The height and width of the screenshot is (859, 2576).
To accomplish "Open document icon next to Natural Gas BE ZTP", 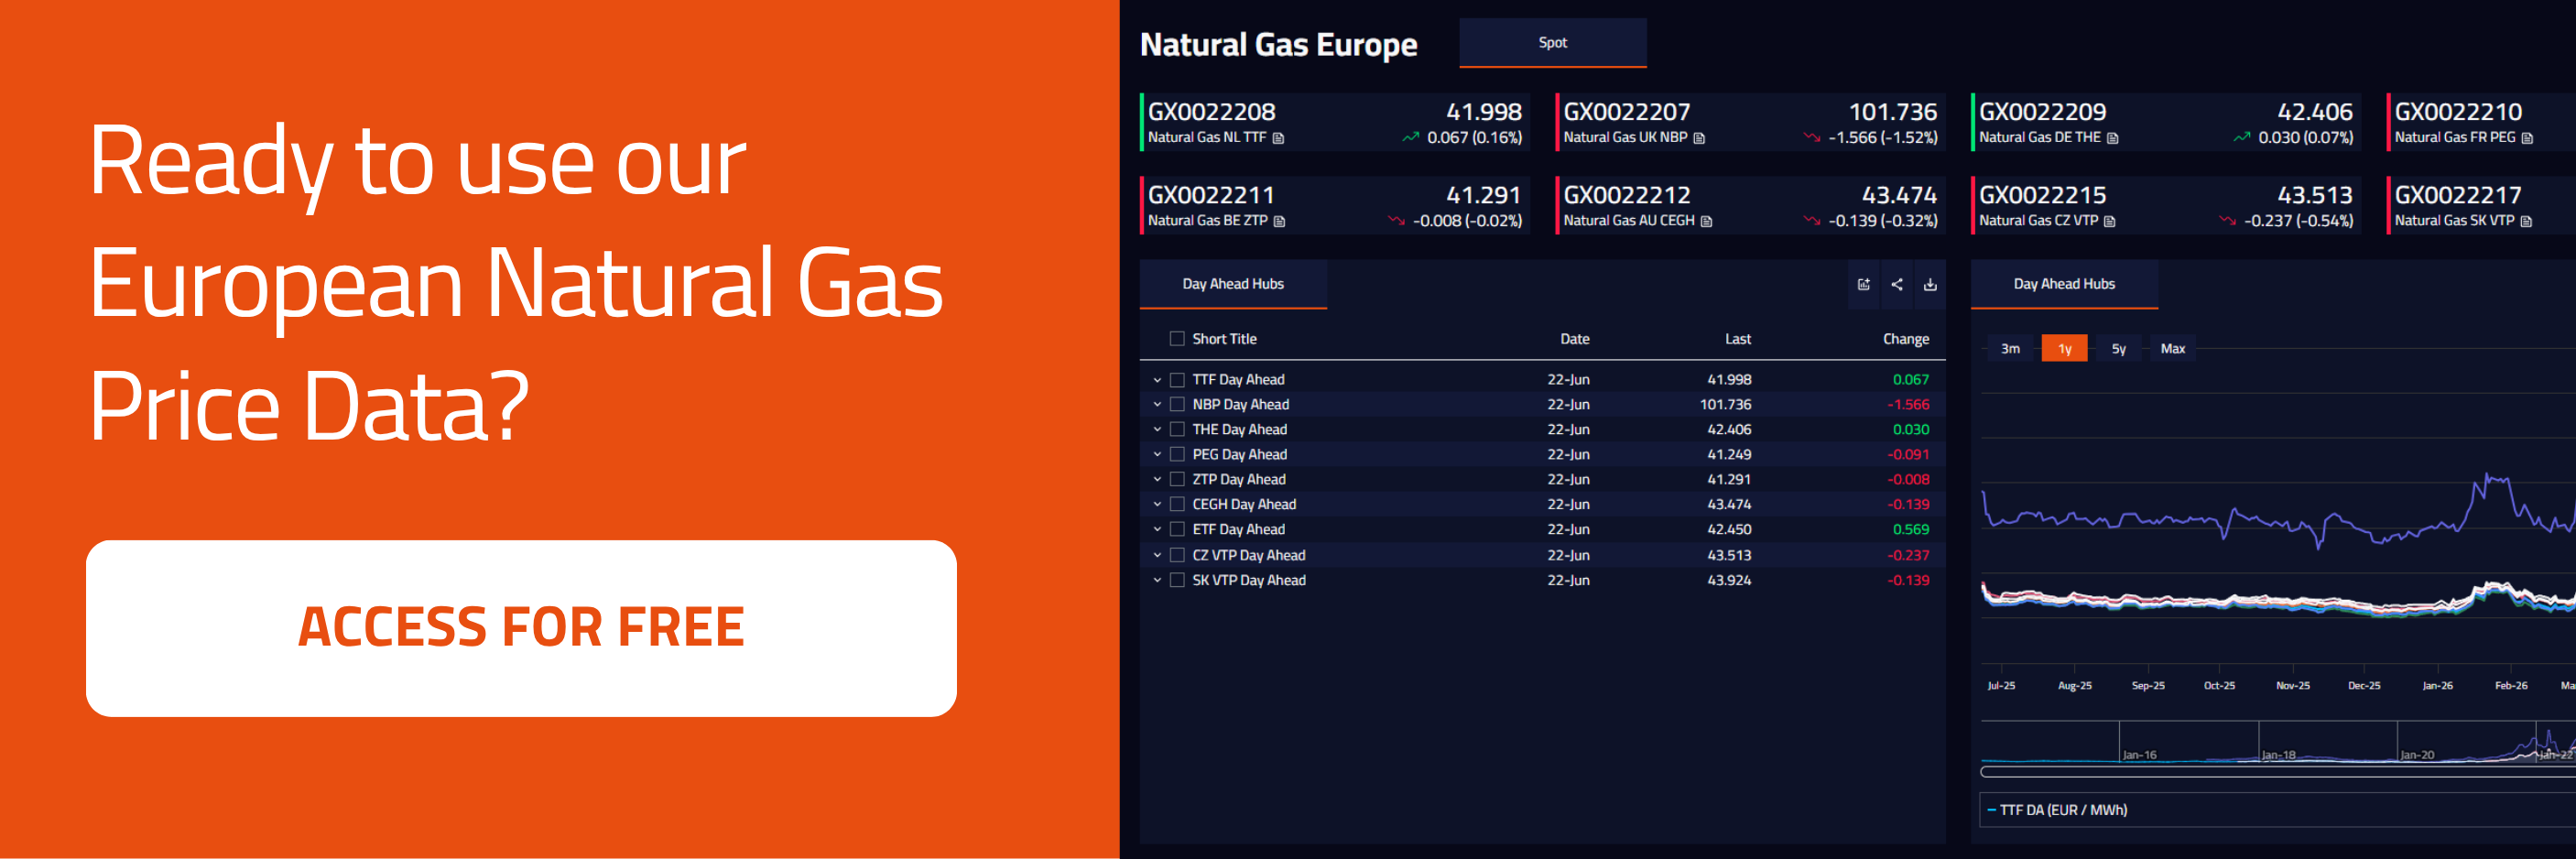I will 1279,221.
